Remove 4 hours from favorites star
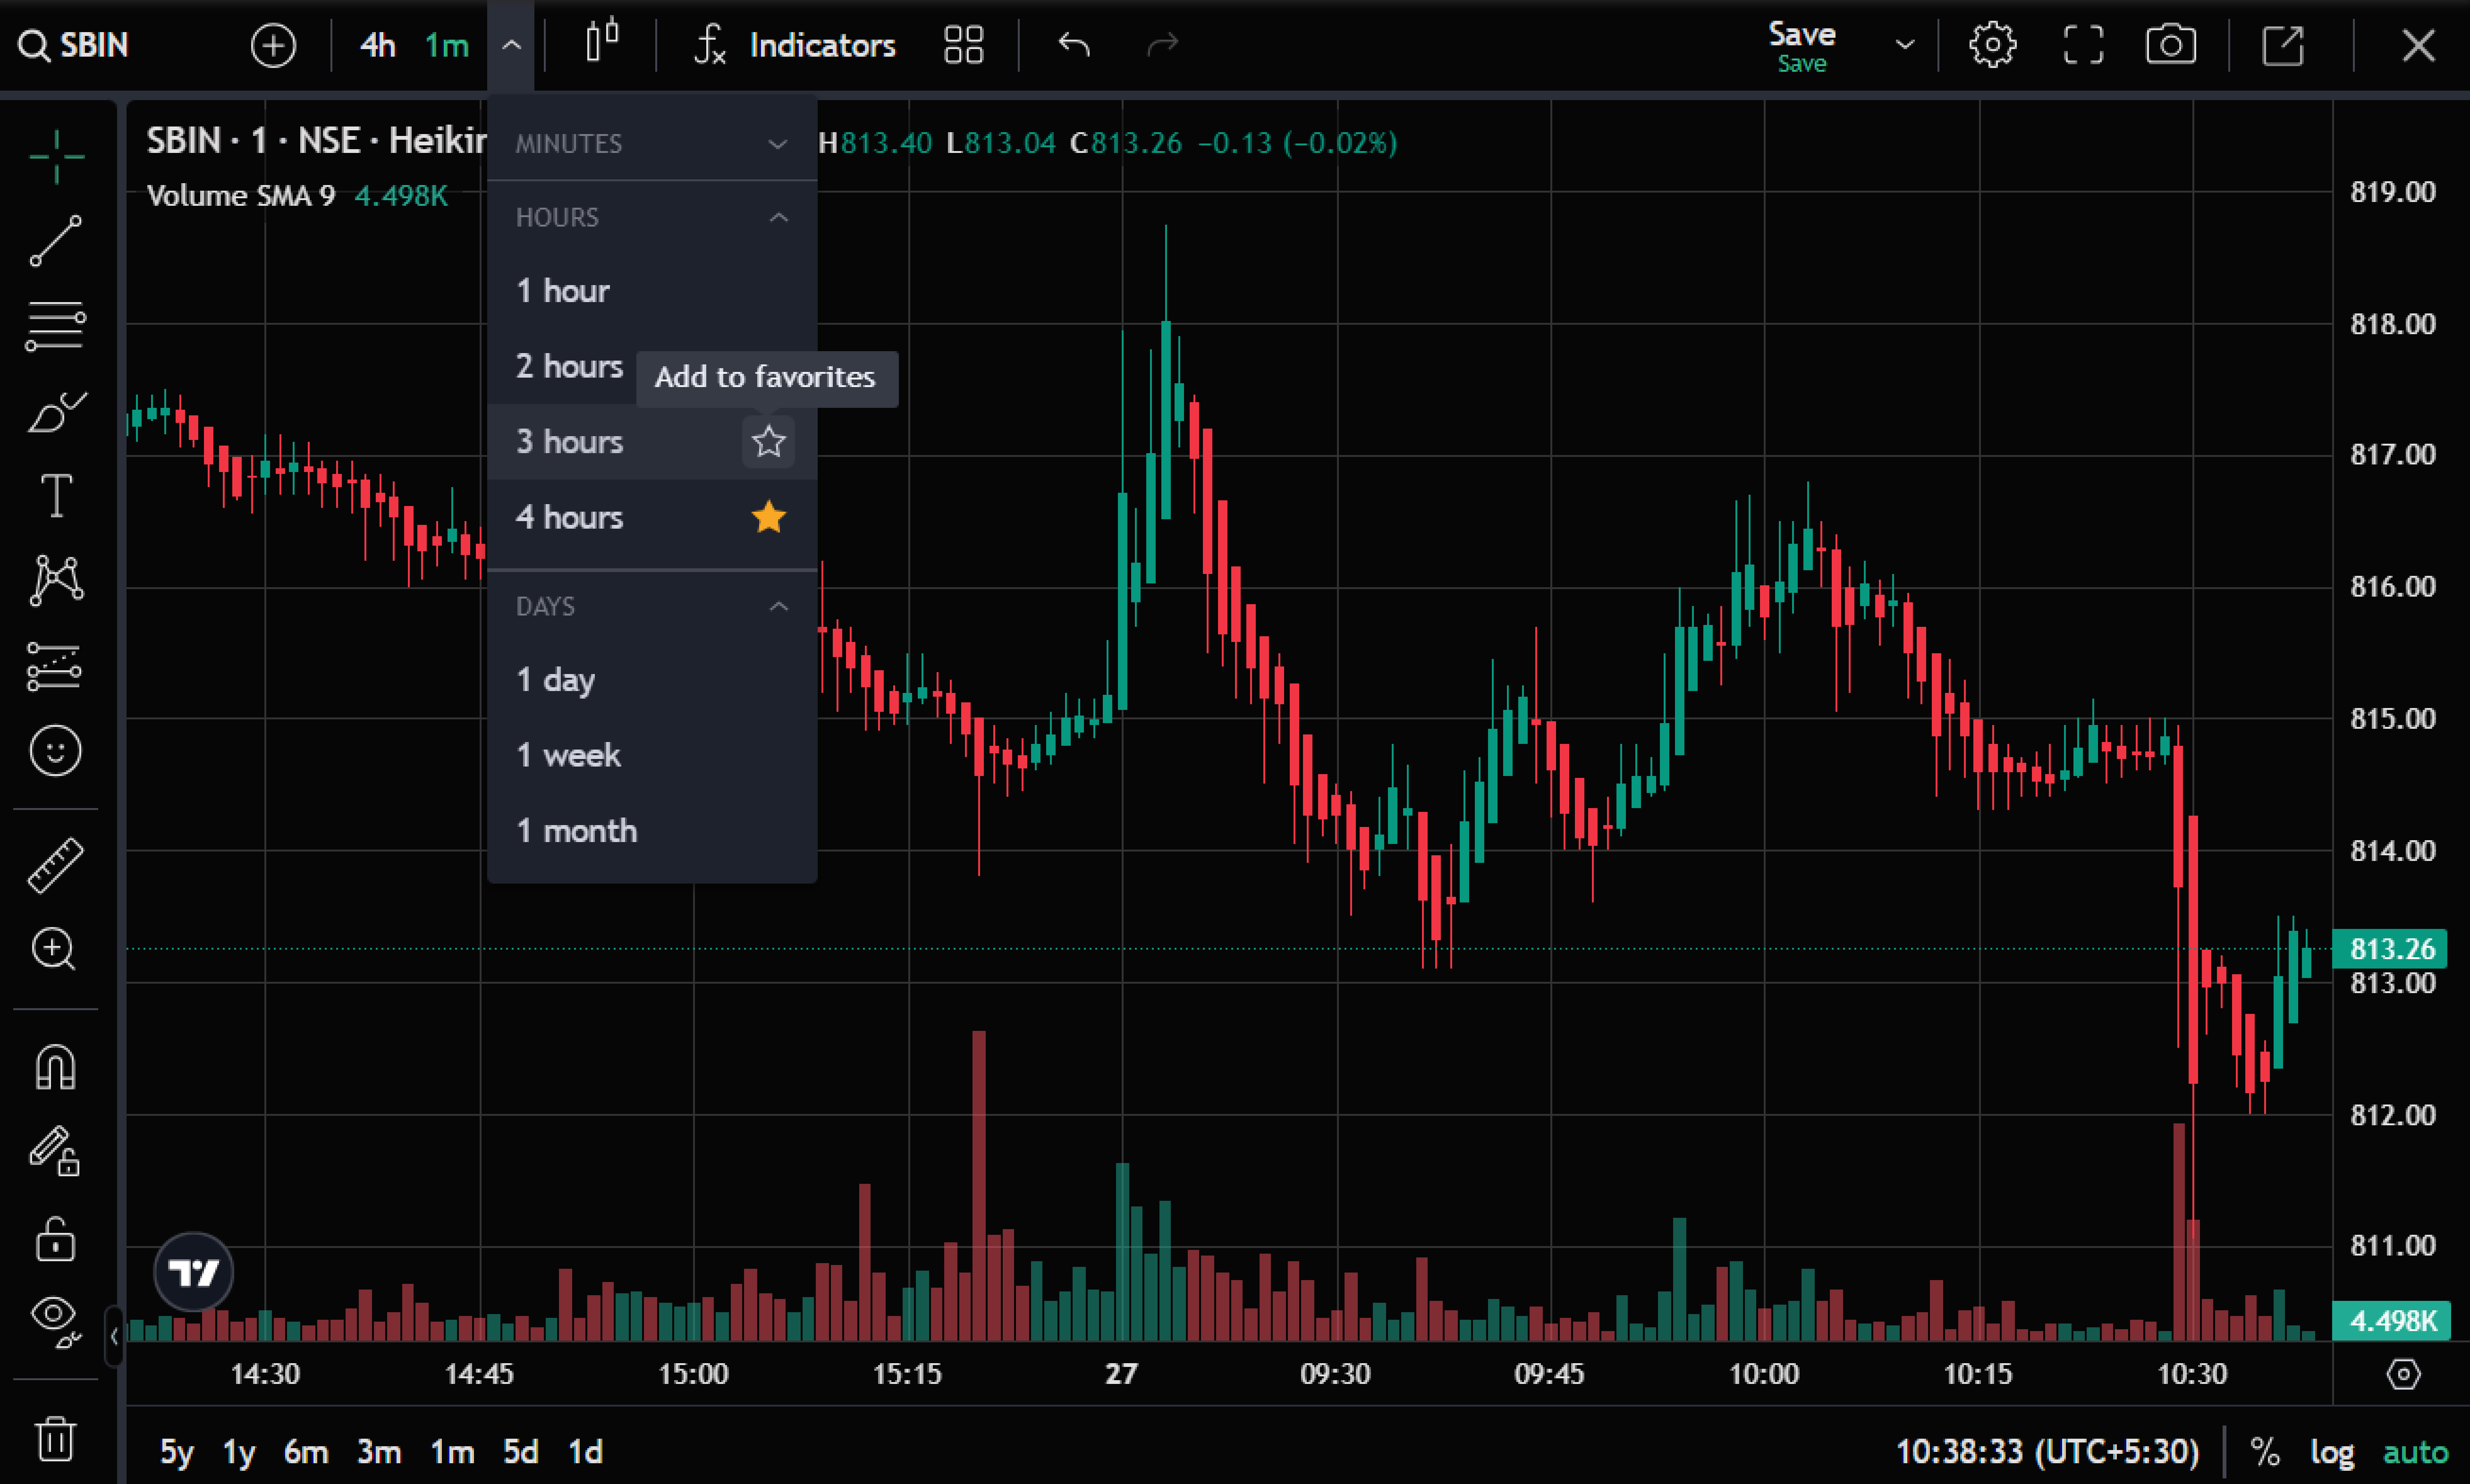This screenshot has width=2470, height=1484. [x=768, y=517]
